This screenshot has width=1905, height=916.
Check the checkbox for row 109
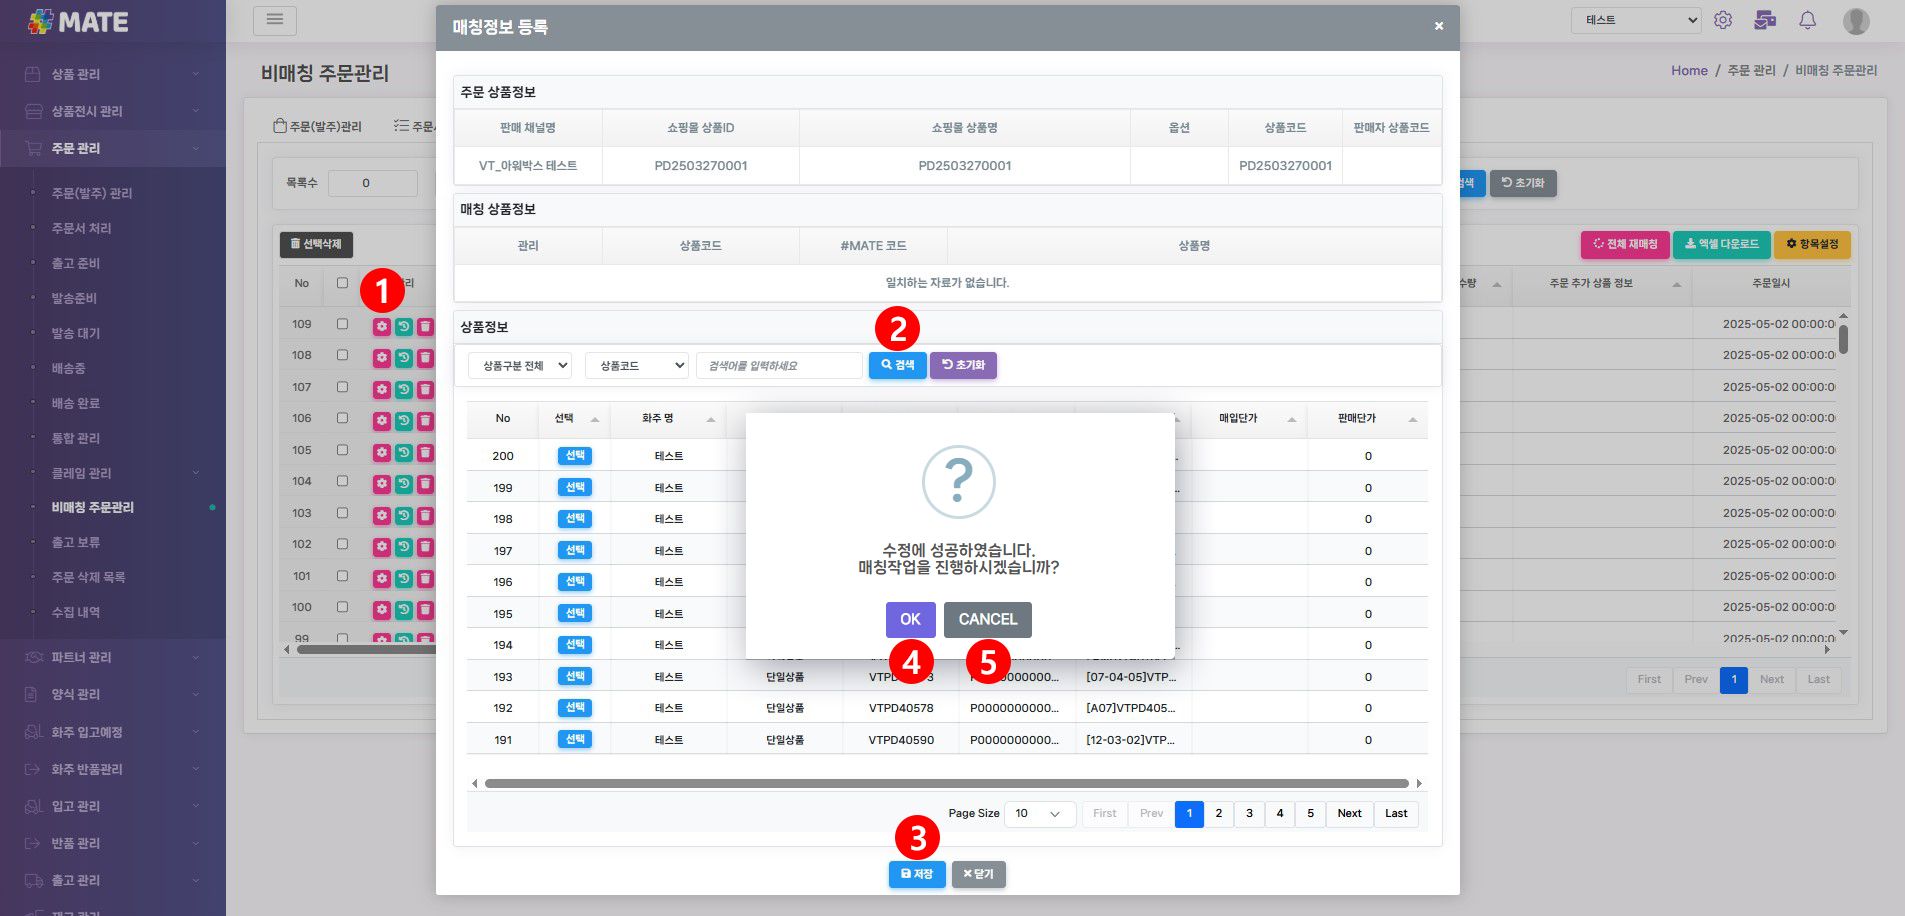(x=342, y=324)
